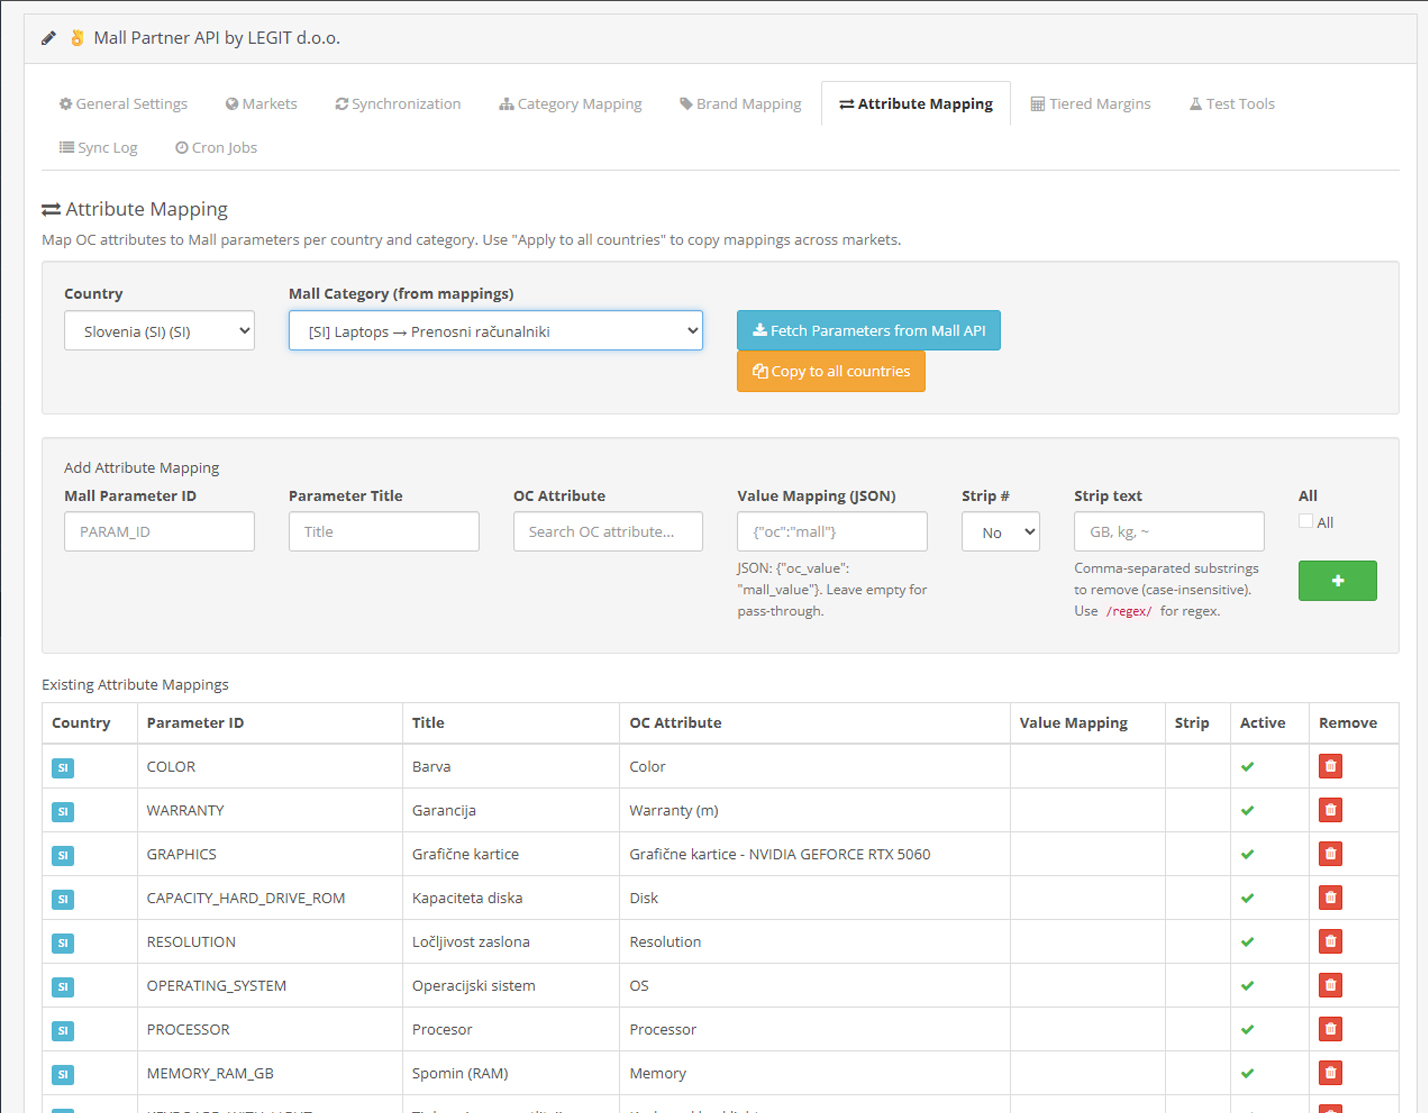
Task: Click the SI country badge in GRAPHICS row
Action: tap(63, 856)
